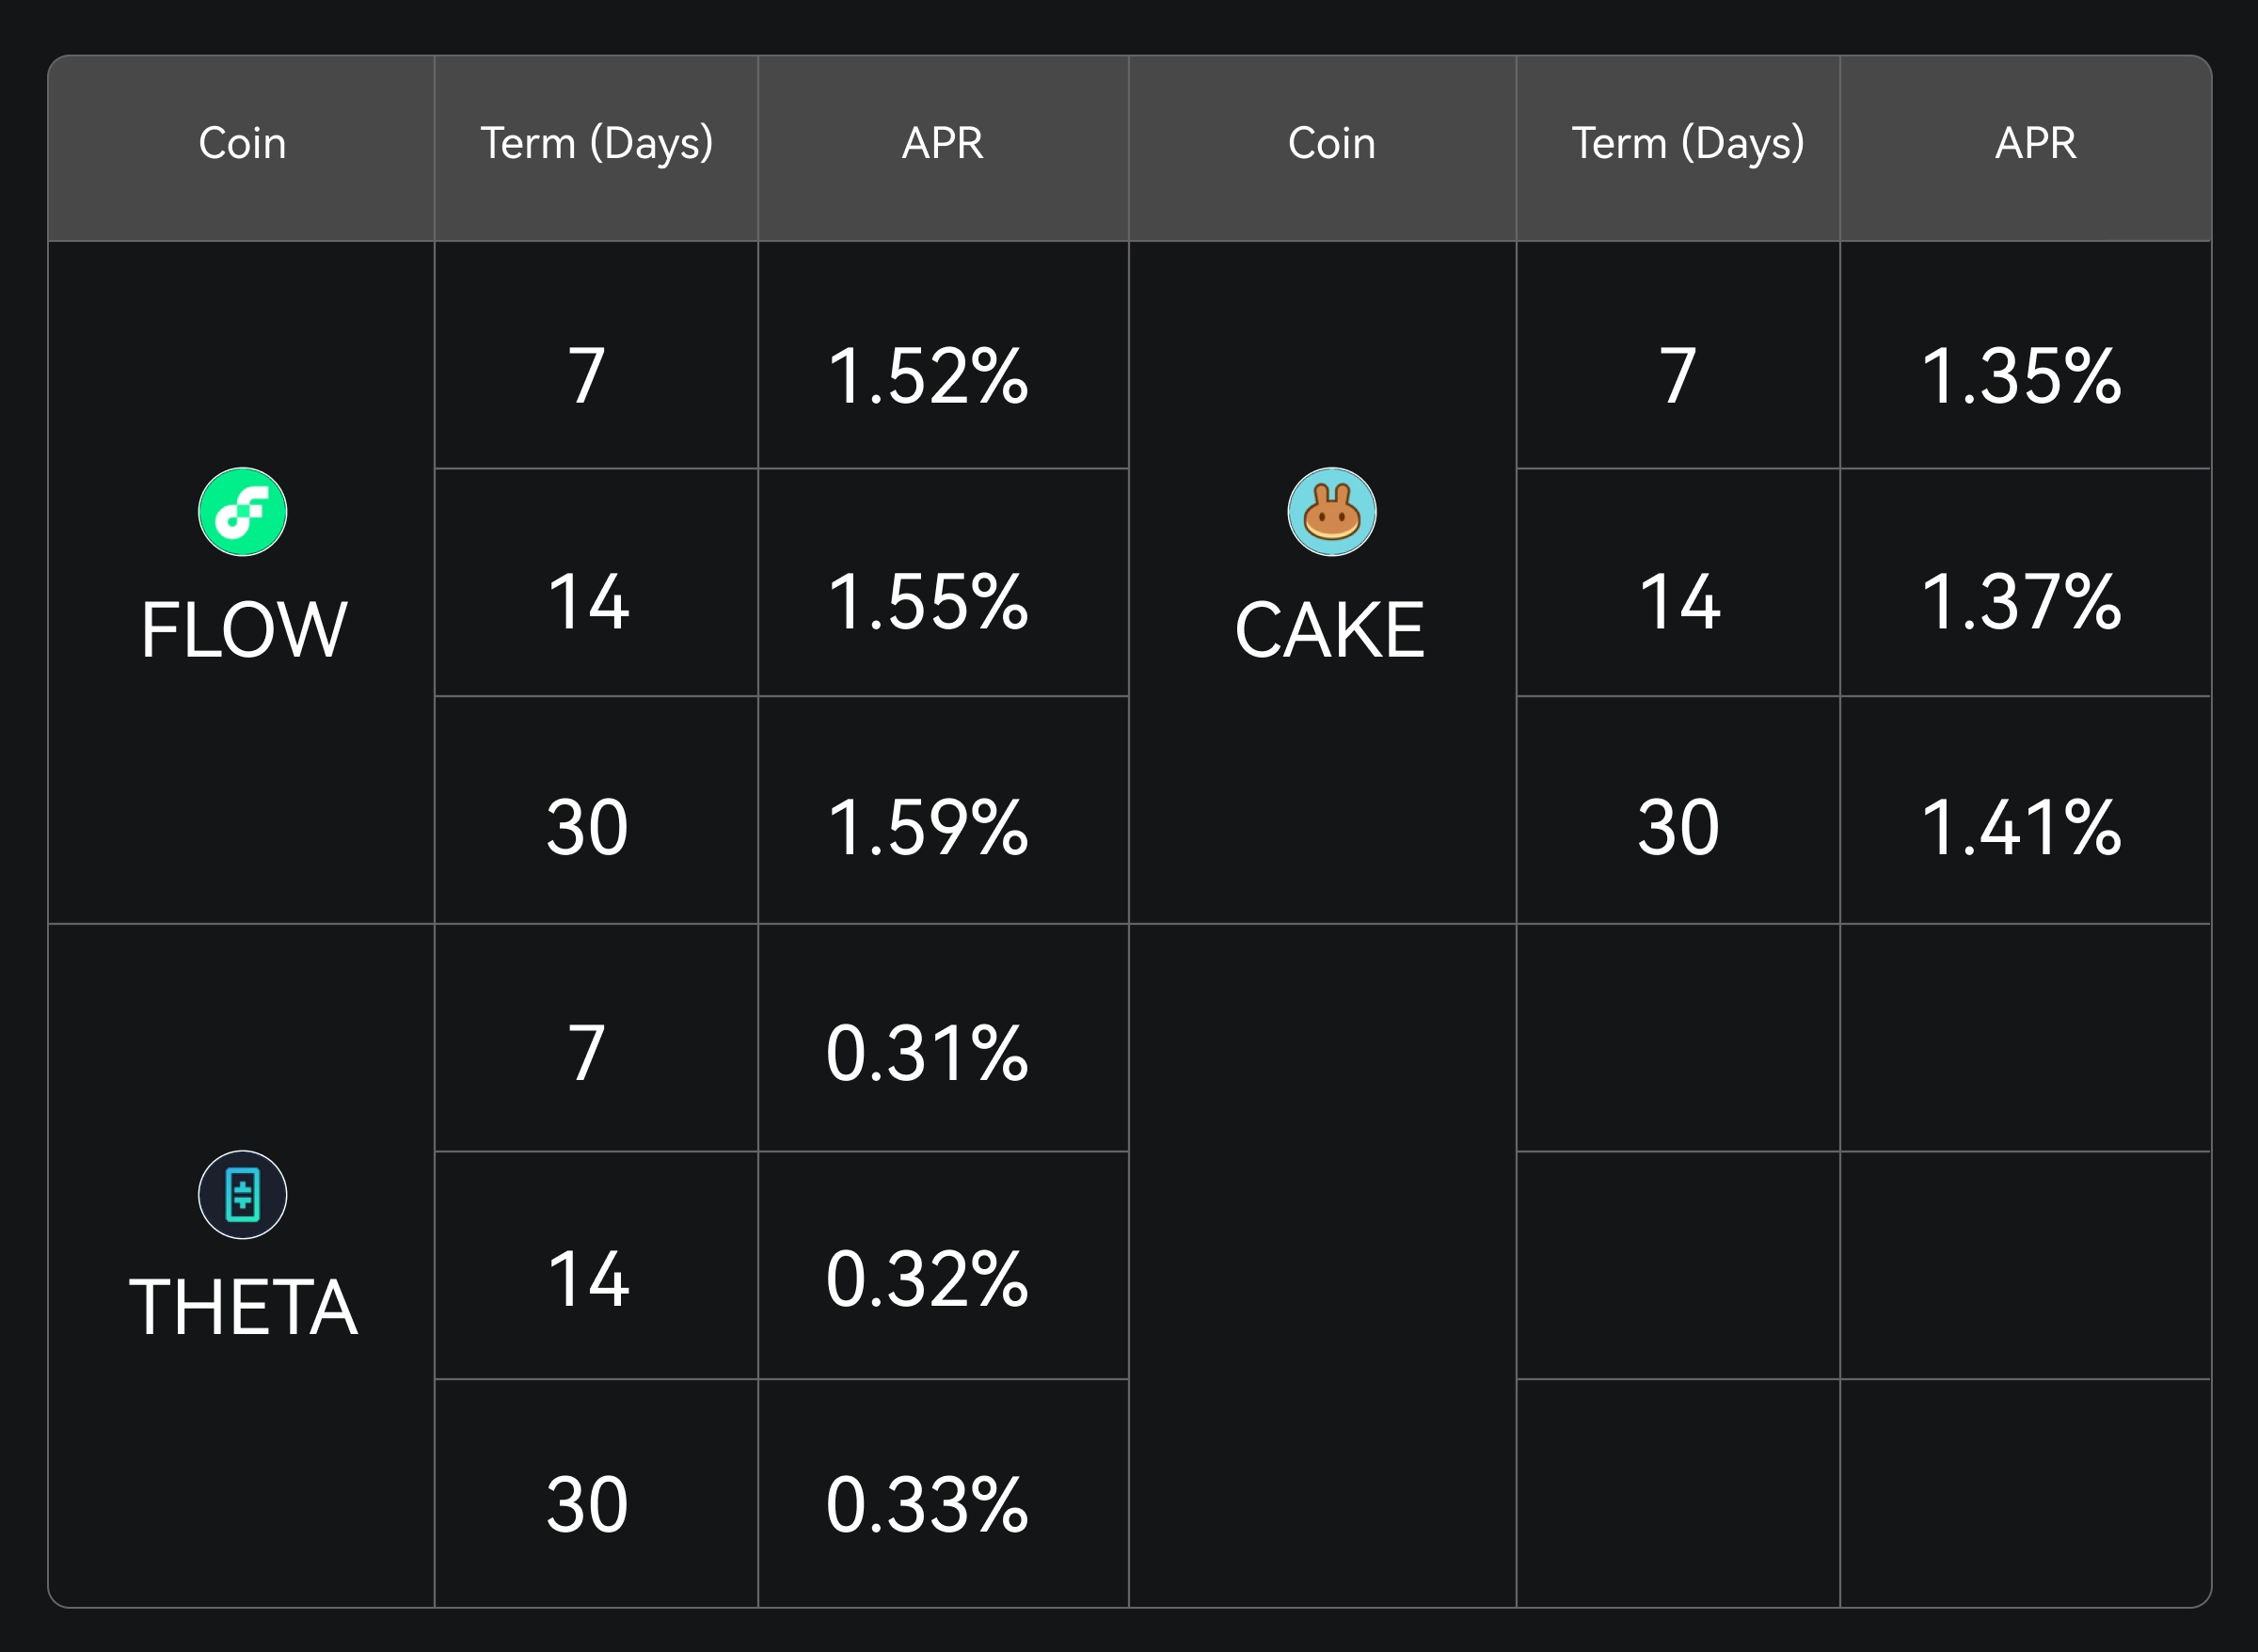Click the right APR column header
This screenshot has width=2258, height=1652.
point(2035,143)
